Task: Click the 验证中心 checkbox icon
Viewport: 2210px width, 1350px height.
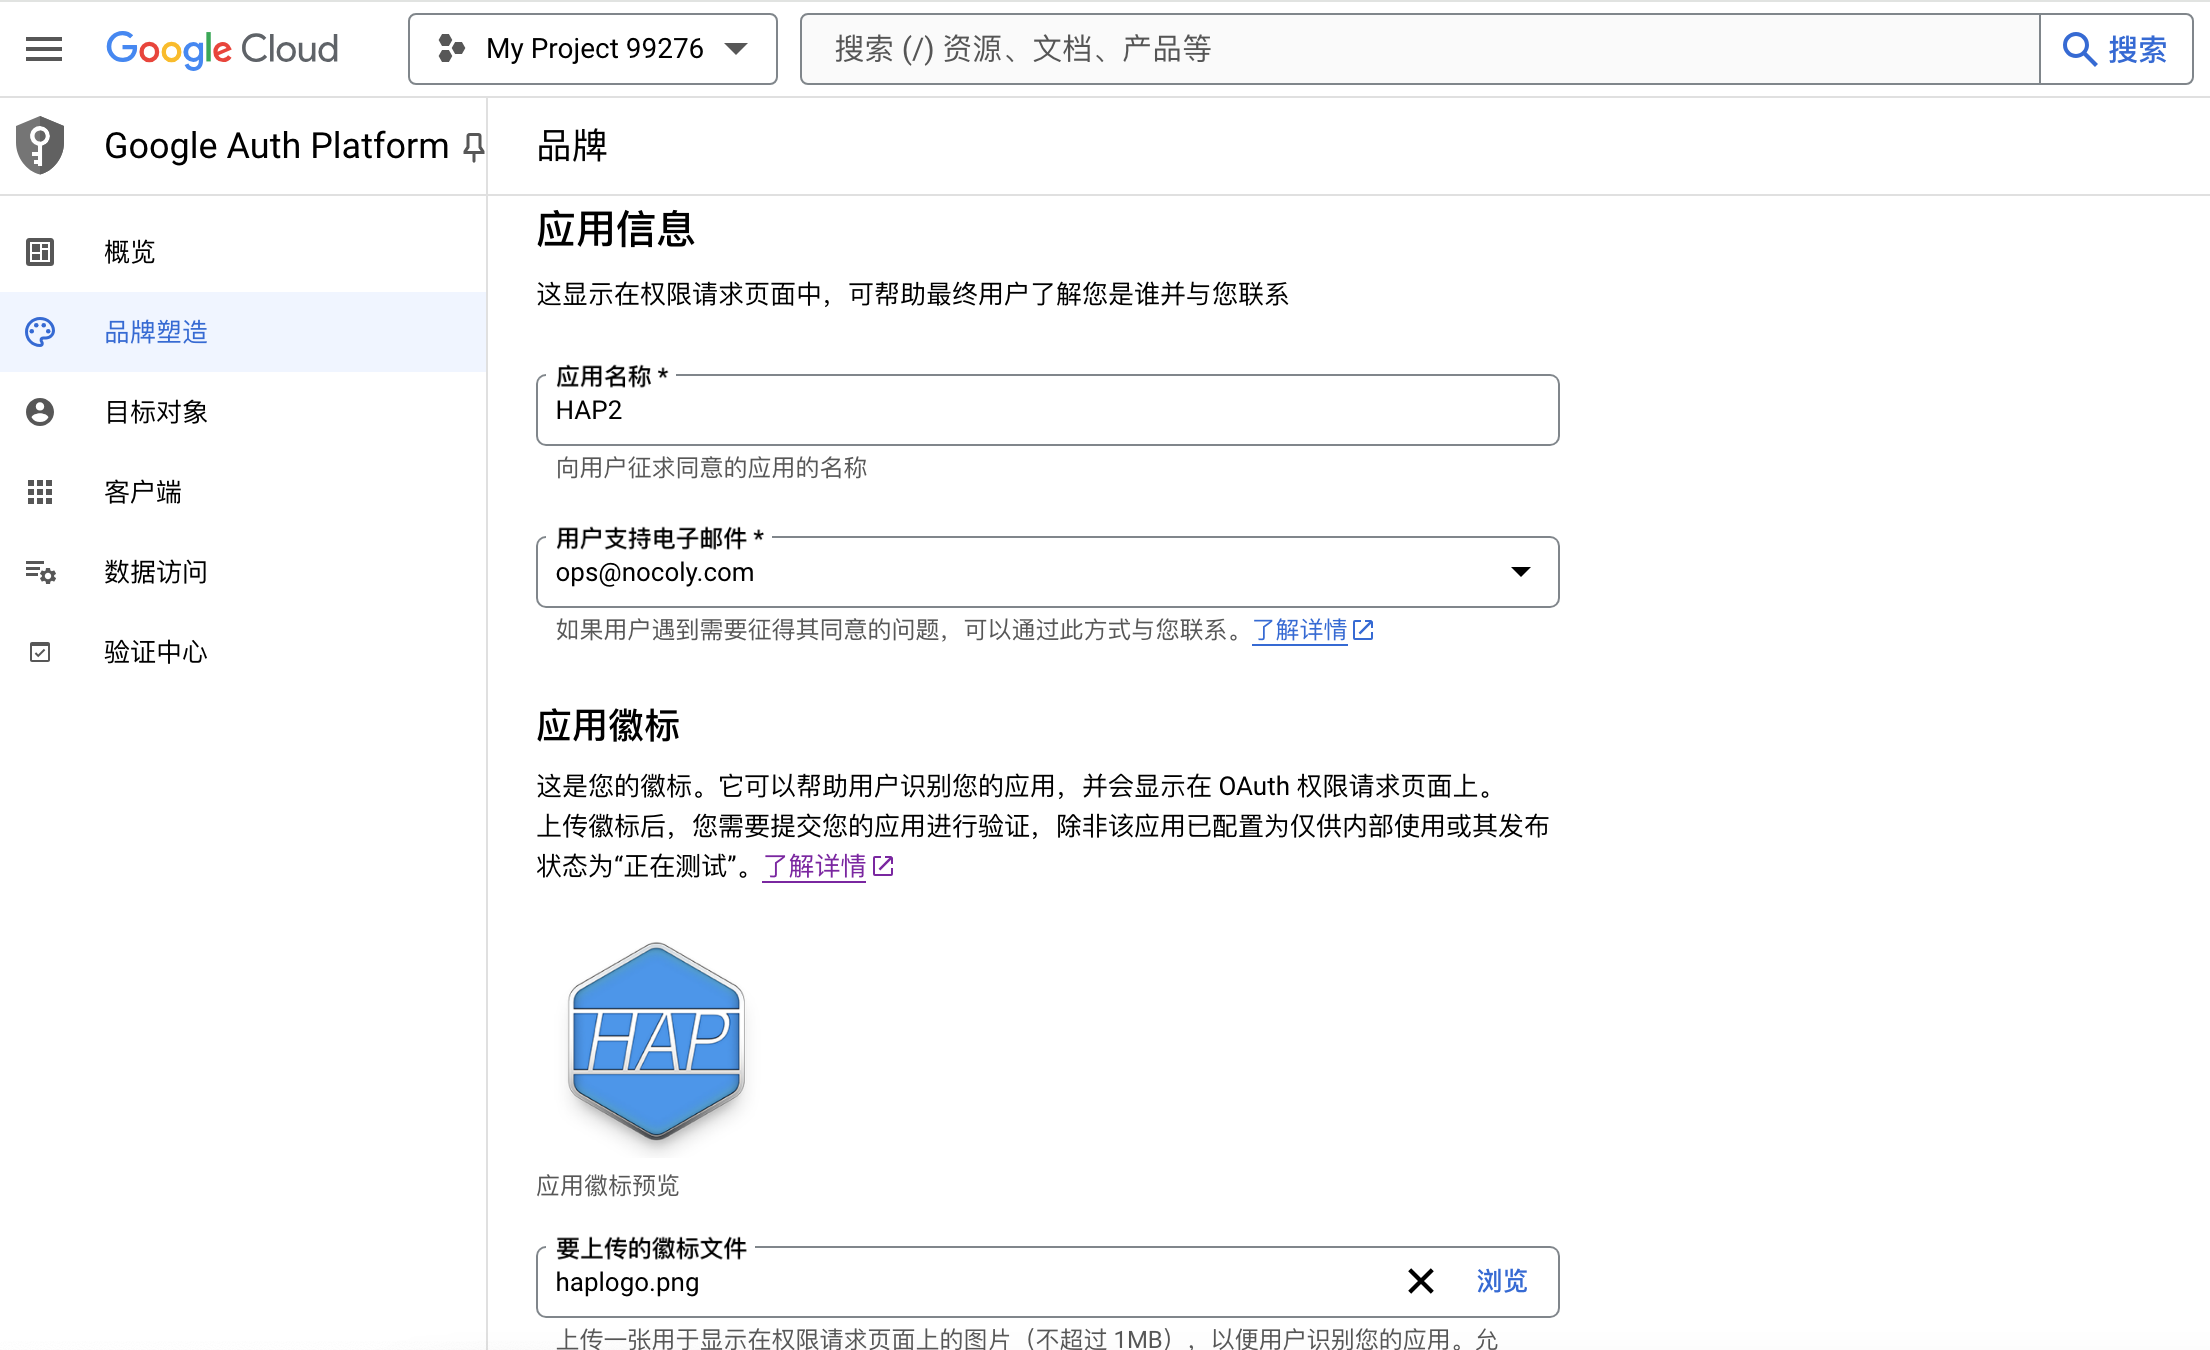Action: pyautogui.click(x=40, y=652)
